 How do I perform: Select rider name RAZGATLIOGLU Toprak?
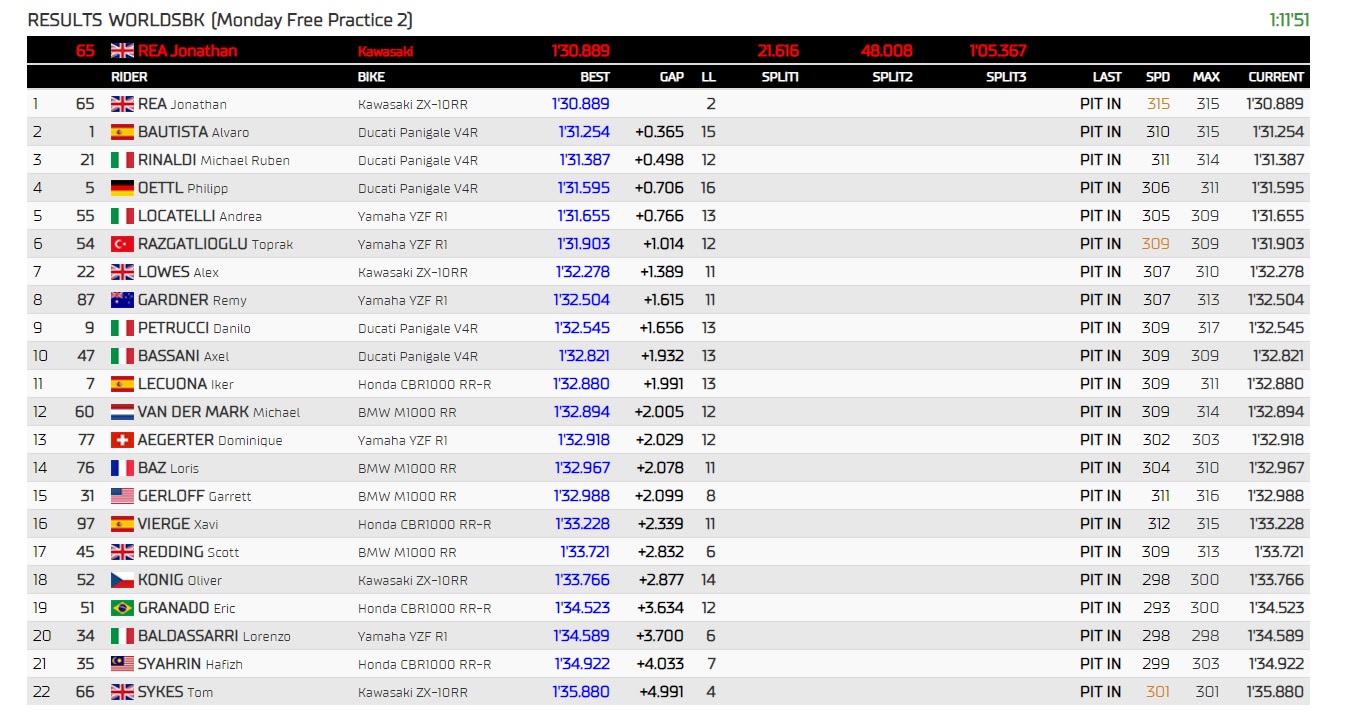click(x=216, y=243)
